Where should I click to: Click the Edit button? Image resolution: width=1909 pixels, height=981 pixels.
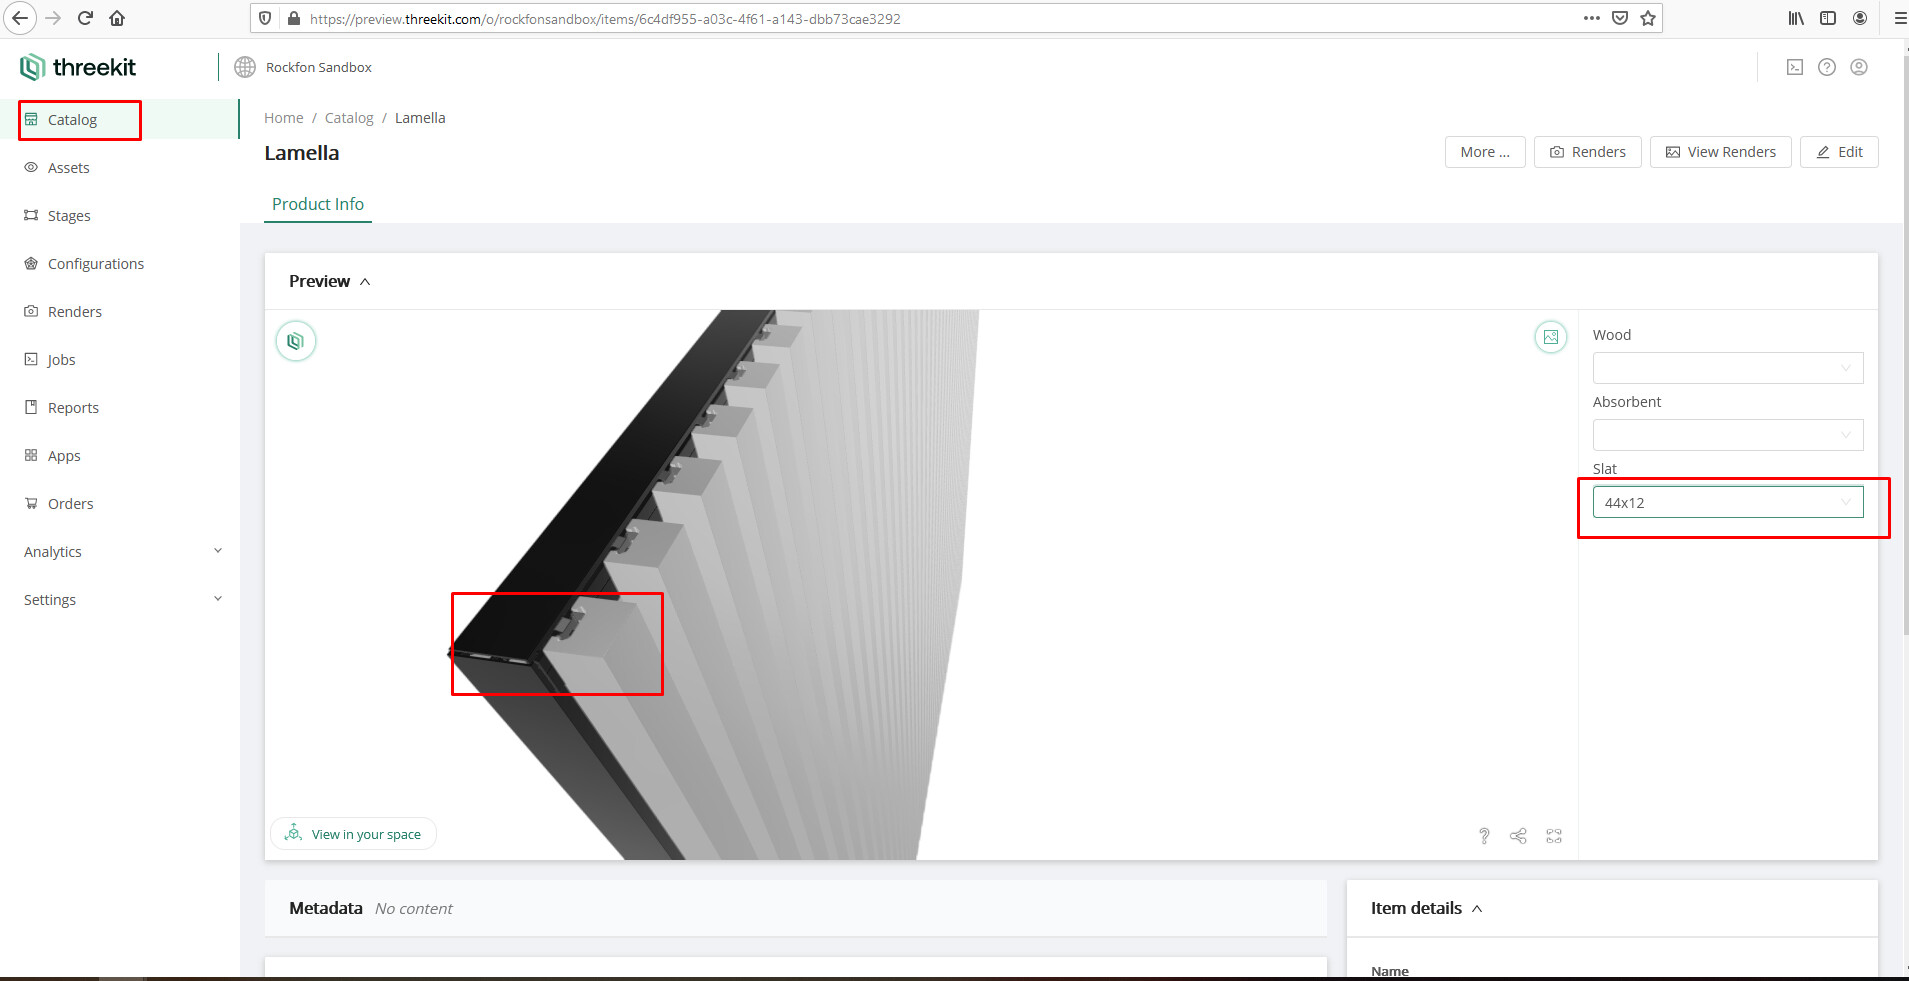pos(1839,152)
